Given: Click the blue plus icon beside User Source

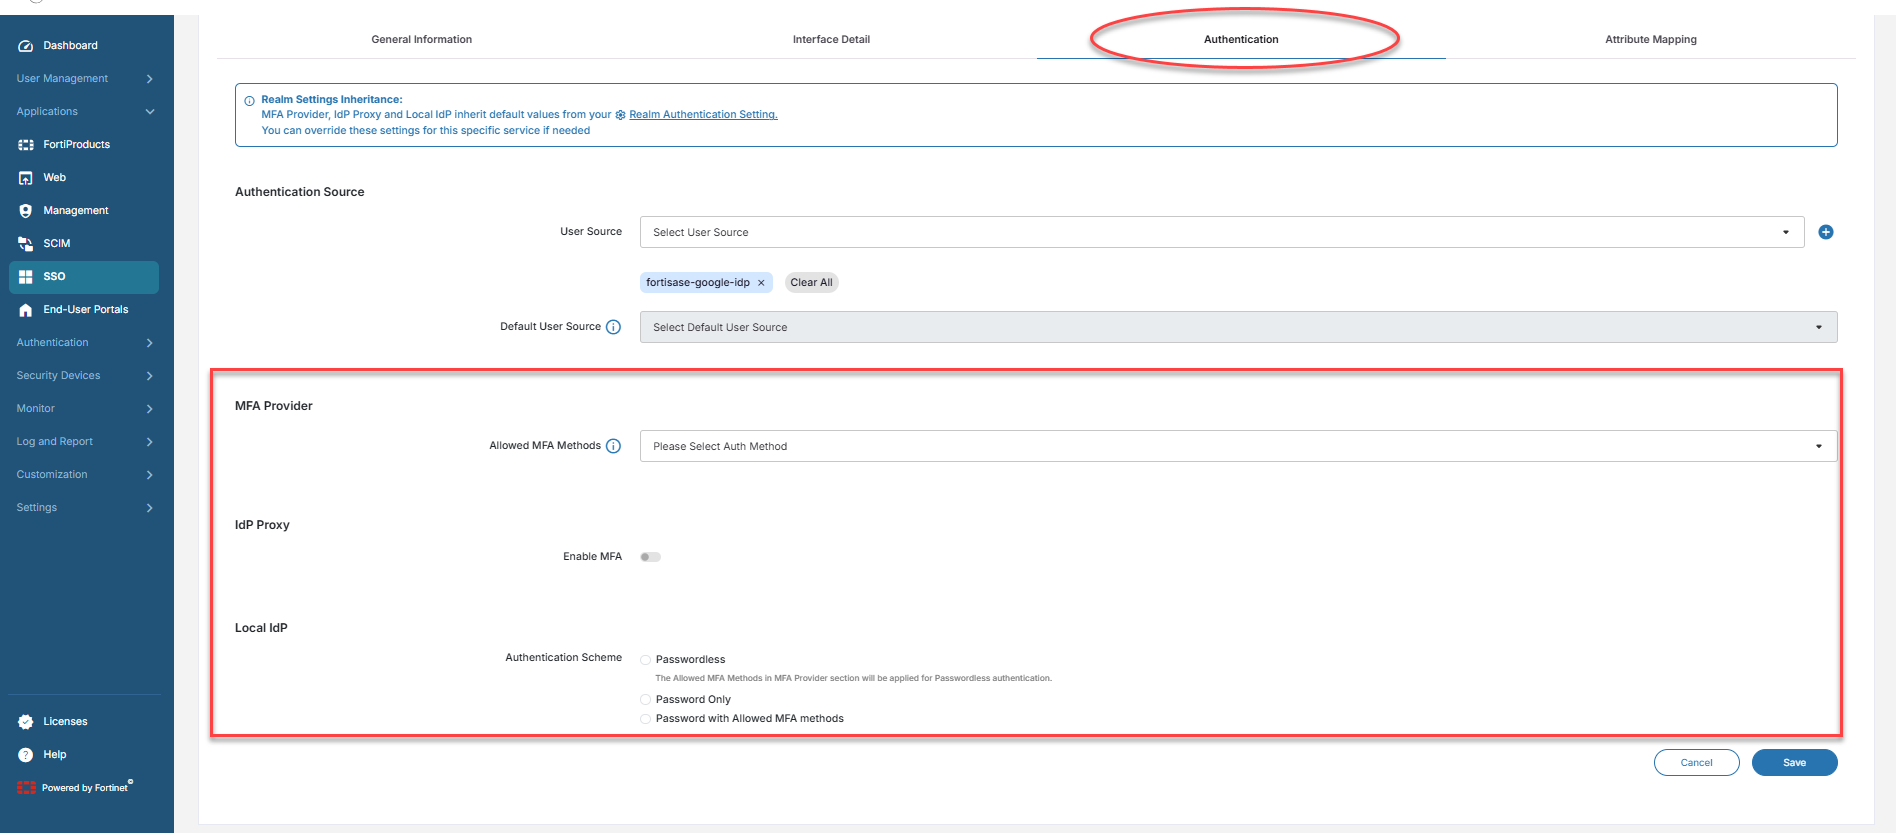Looking at the screenshot, I should 1825,232.
